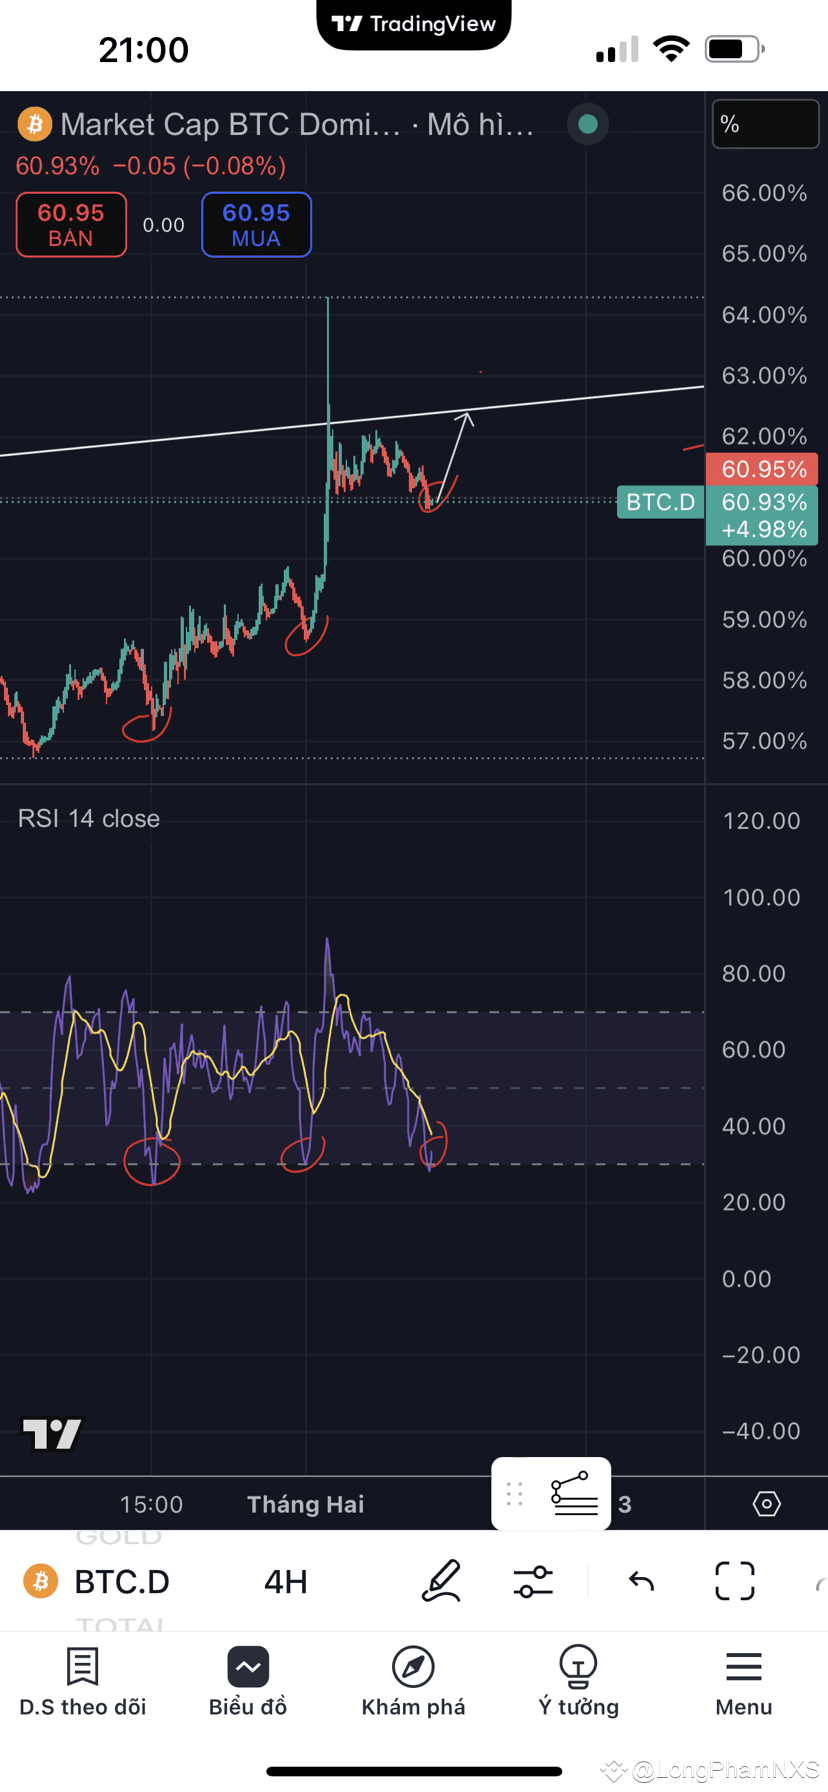Image resolution: width=828 pixels, height=1792 pixels.
Task: Open the drawing tools trend line panel icon
Action: (575, 1494)
